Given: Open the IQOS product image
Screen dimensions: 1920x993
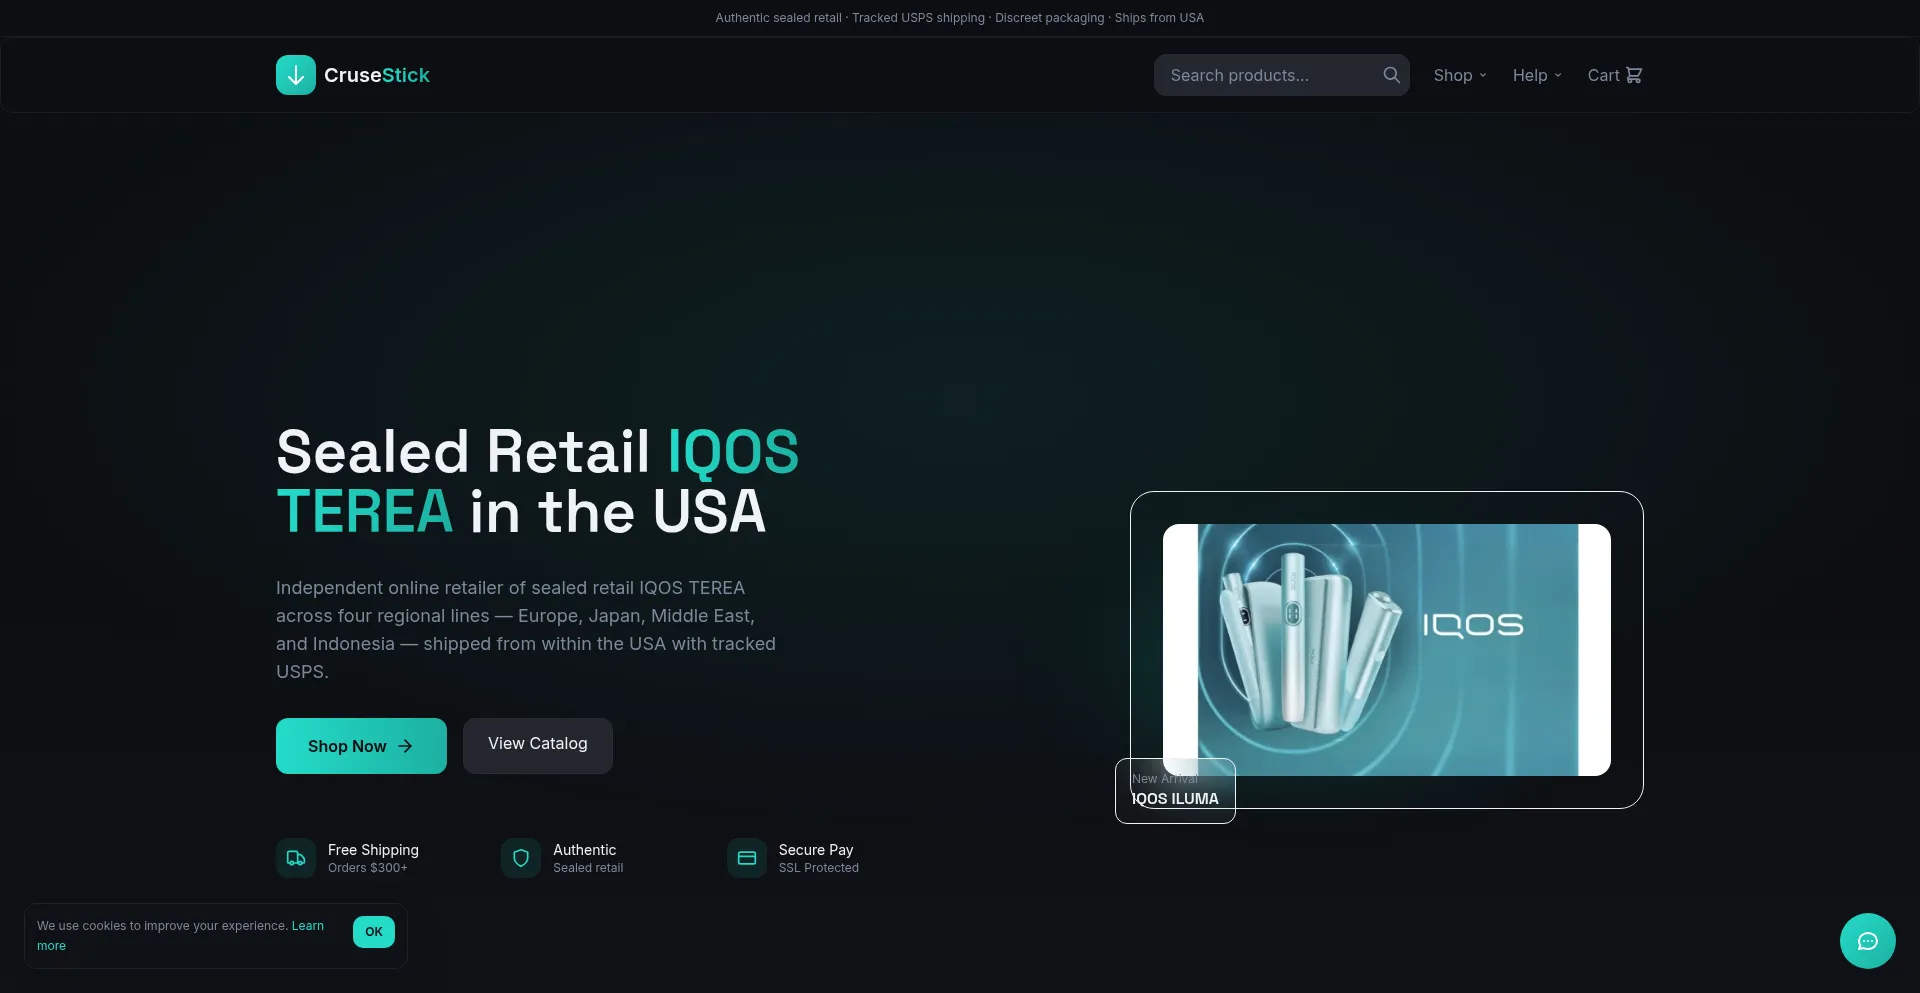Looking at the screenshot, I should coord(1387,650).
